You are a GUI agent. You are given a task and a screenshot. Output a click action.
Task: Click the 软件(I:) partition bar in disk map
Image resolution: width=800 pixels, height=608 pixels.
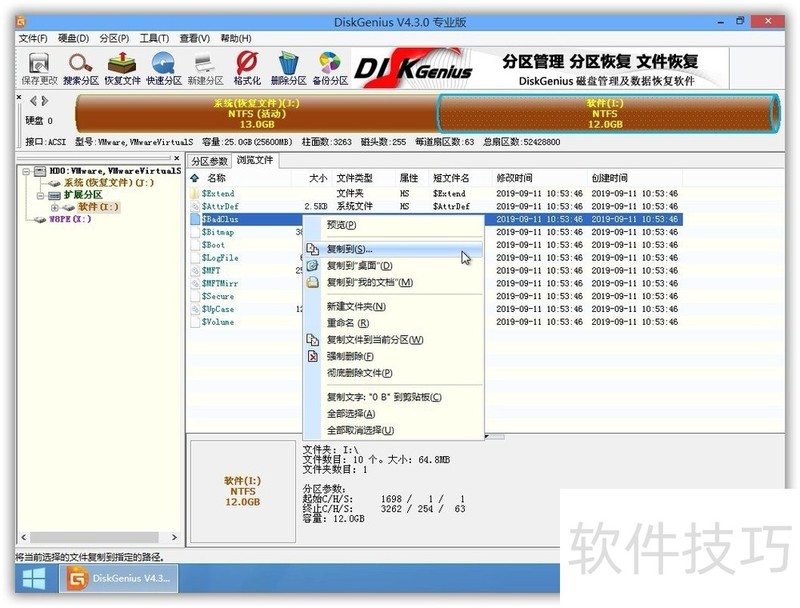coord(607,113)
